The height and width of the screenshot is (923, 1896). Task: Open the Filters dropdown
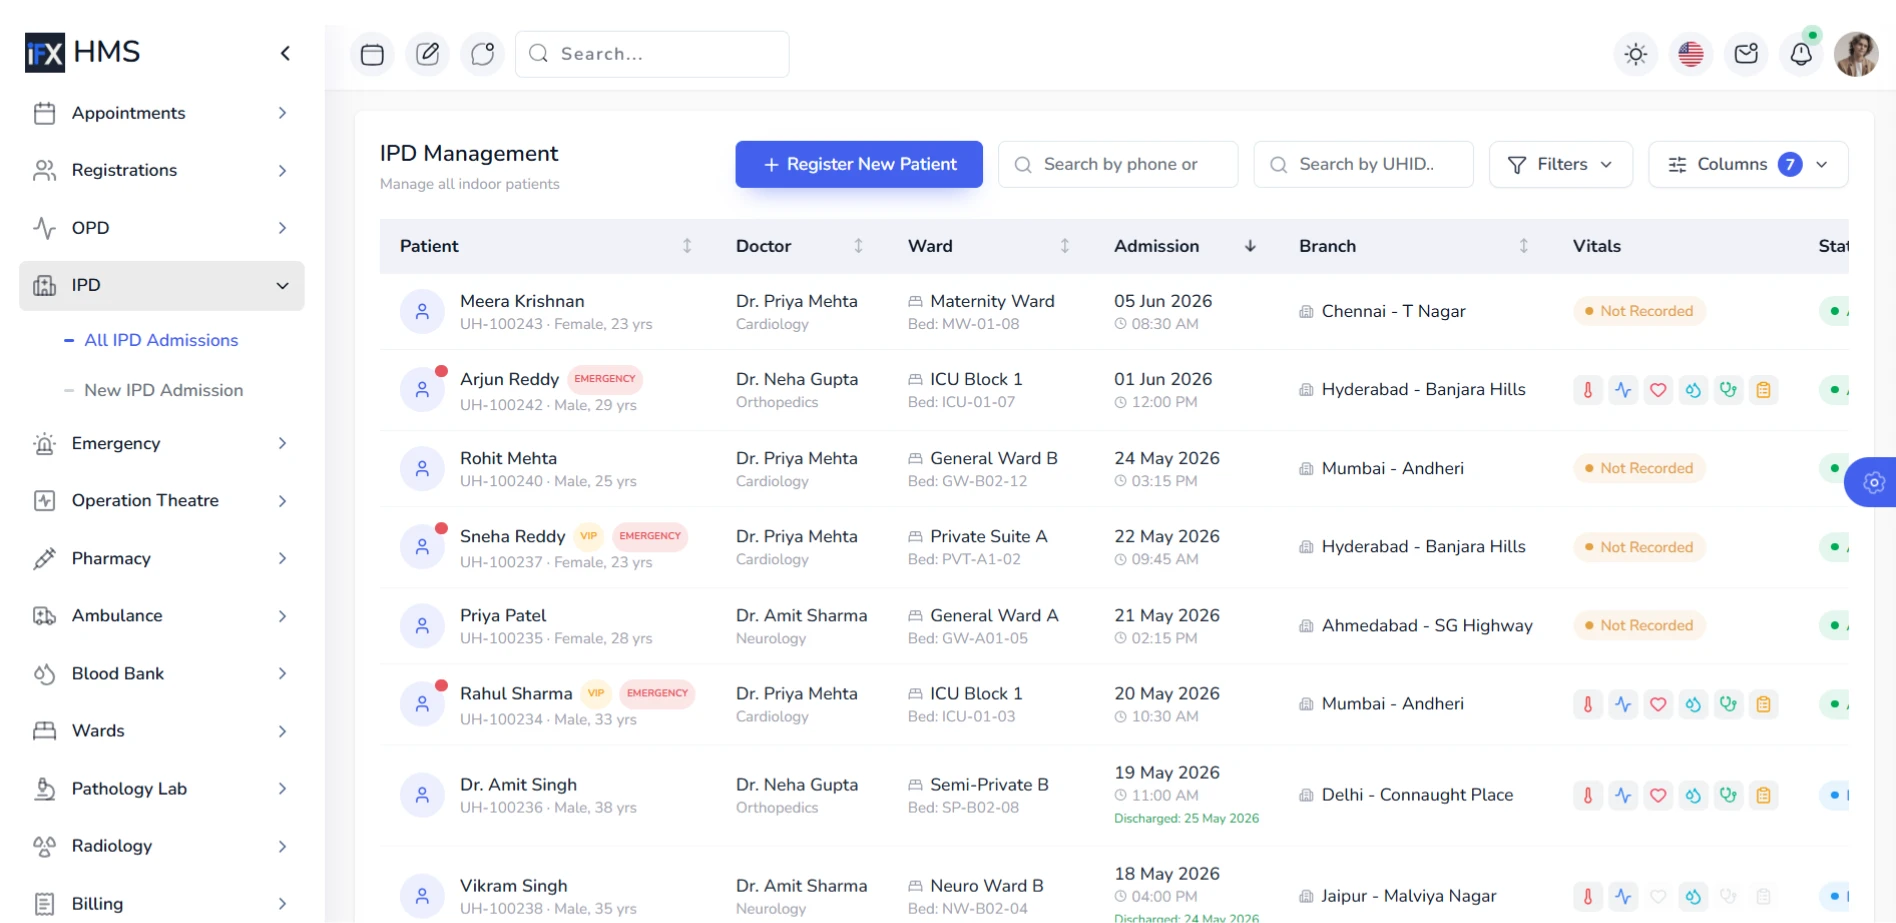(x=1560, y=164)
